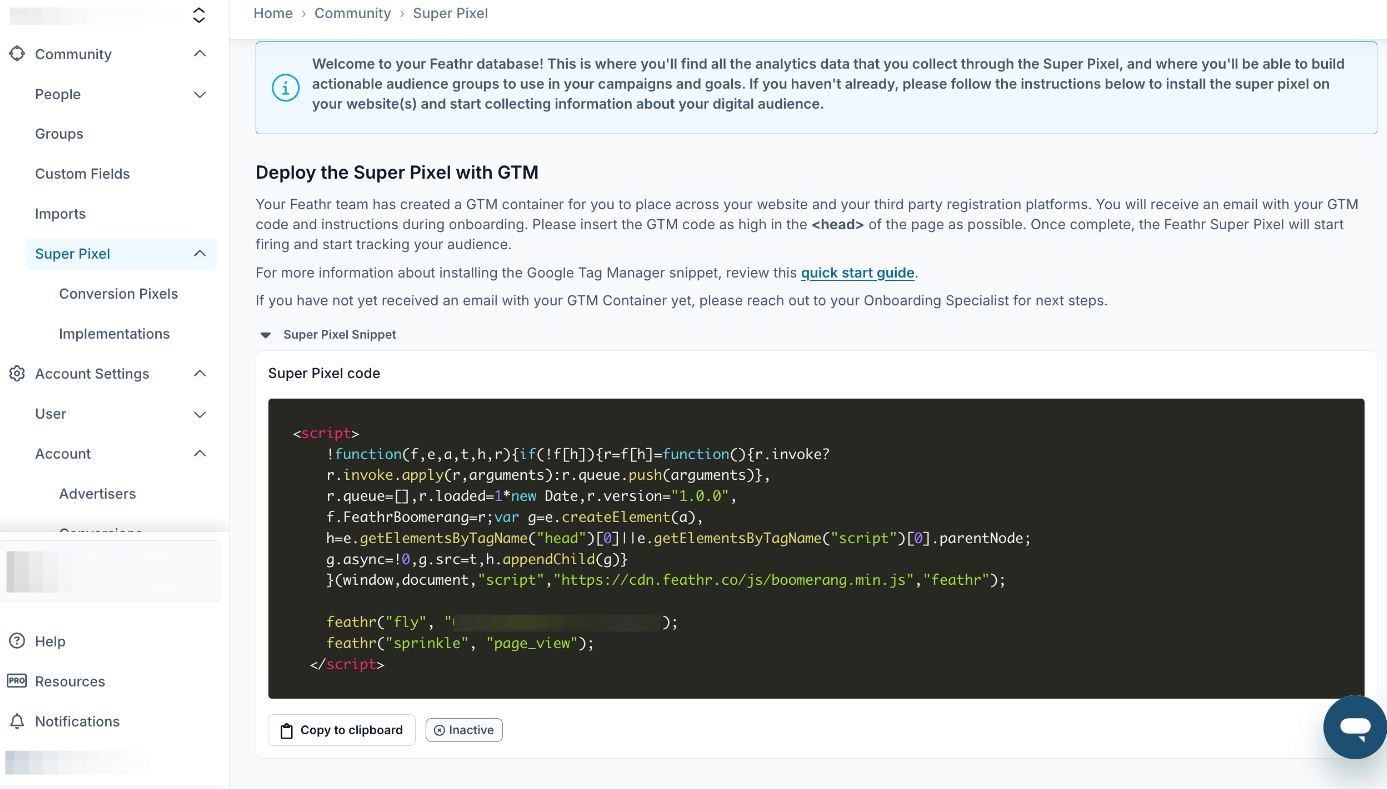Open the chat support bubble
The width and height of the screenshot is (1387, 789).
pos(1355,727)
